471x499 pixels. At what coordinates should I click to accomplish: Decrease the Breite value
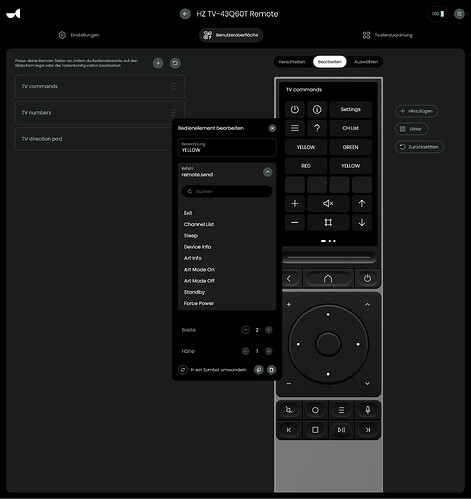245,330
